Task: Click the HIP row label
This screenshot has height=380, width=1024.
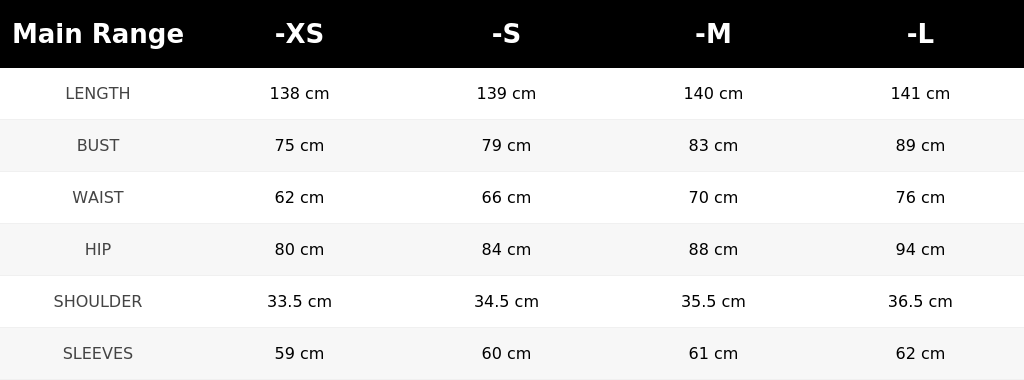Action: (98, 249)
